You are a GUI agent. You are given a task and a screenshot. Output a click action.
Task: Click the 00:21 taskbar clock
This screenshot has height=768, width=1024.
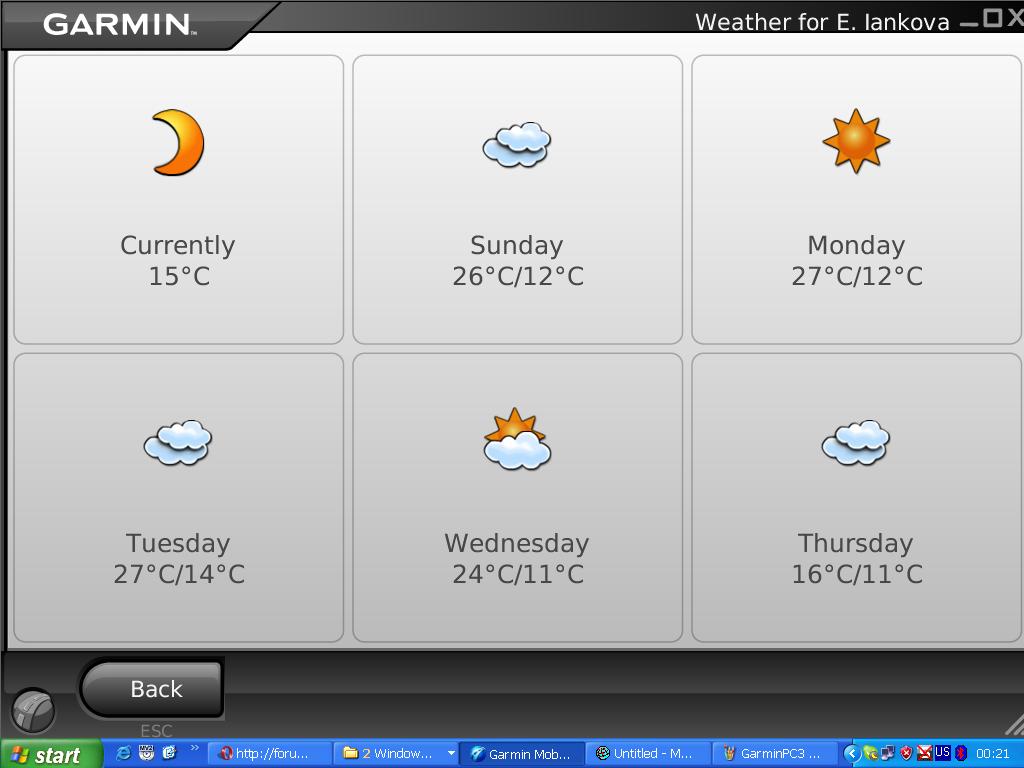coord(993,754)
